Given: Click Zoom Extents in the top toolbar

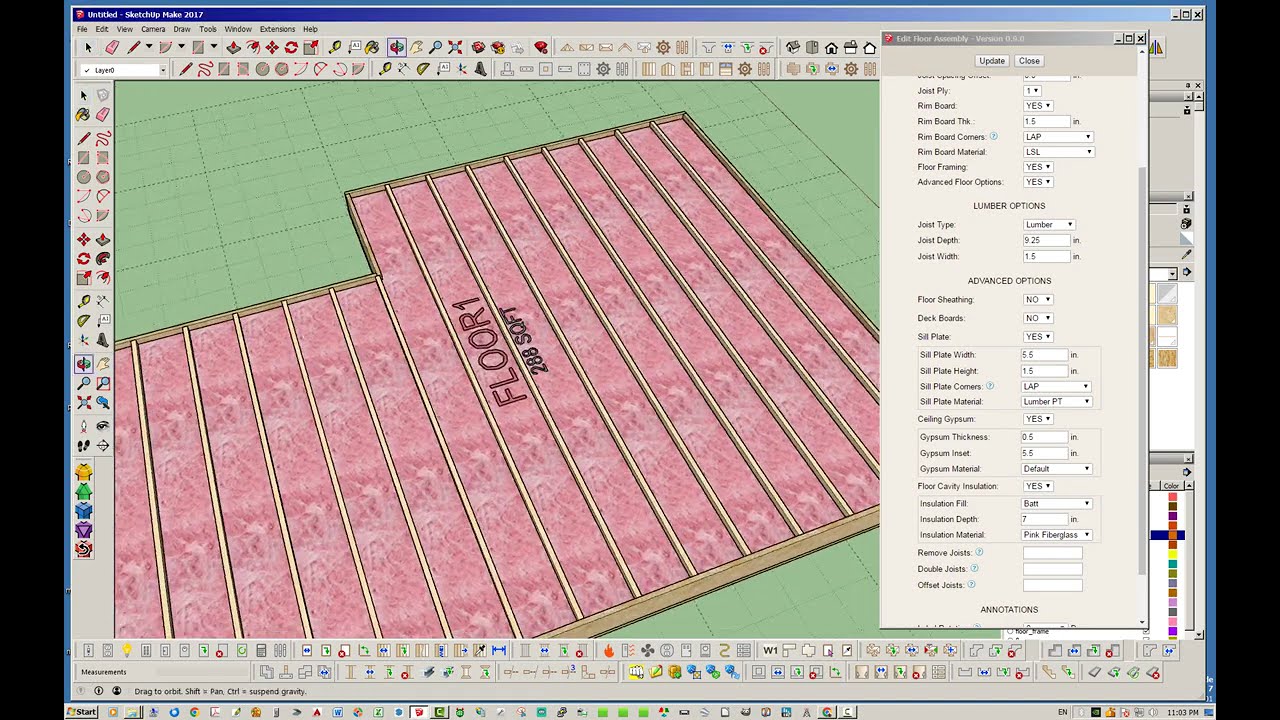Looking at the screenshot, I should point(455,47).
